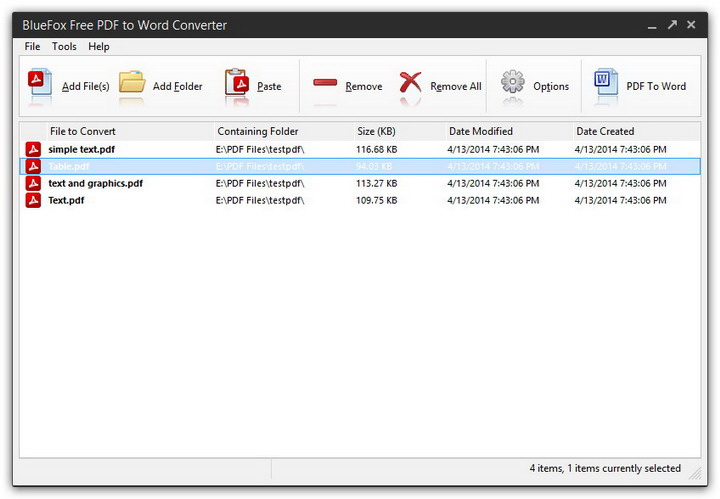This screenshot has width=720, height=499.
Task: Select the Table.pdf file name
Action: [69, 166]
